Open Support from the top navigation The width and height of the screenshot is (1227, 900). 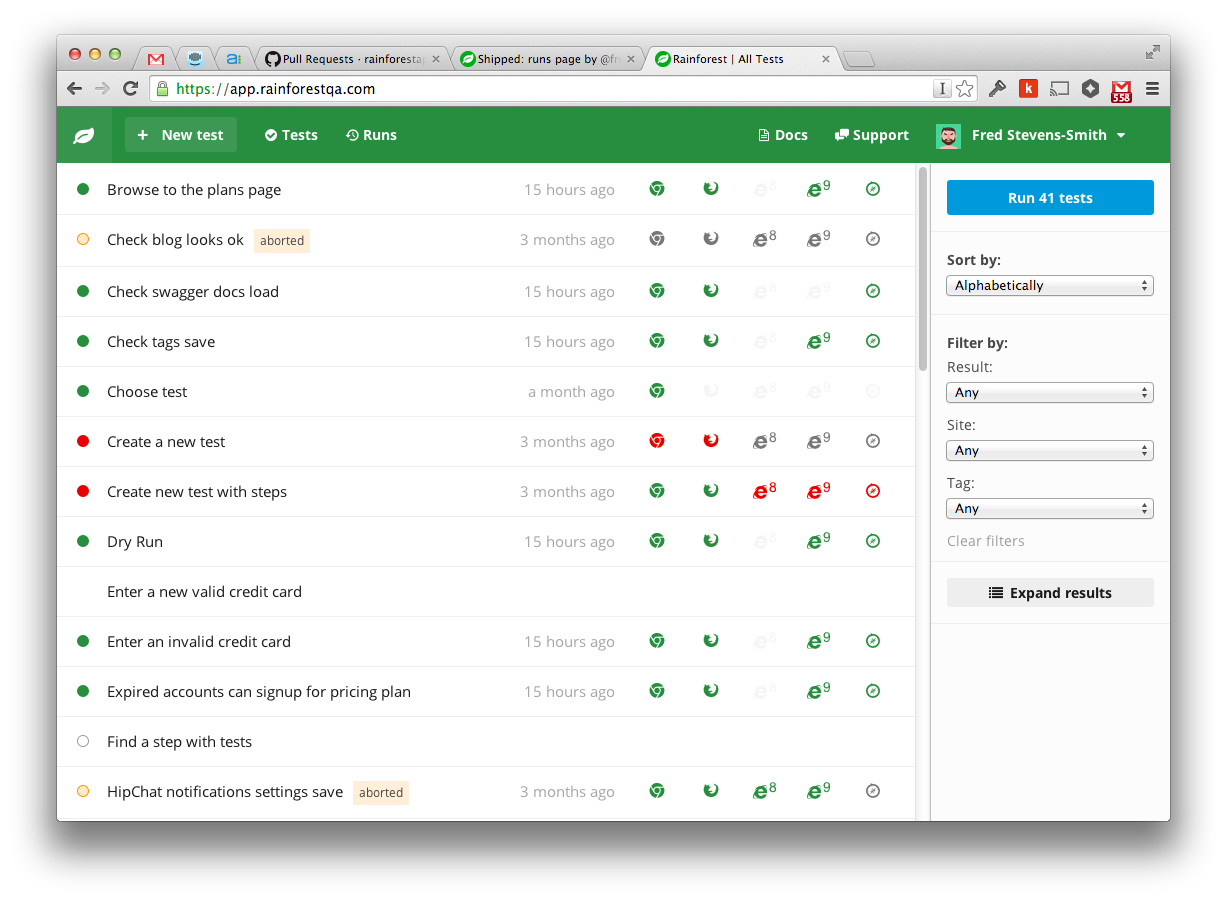click(872, 135)
